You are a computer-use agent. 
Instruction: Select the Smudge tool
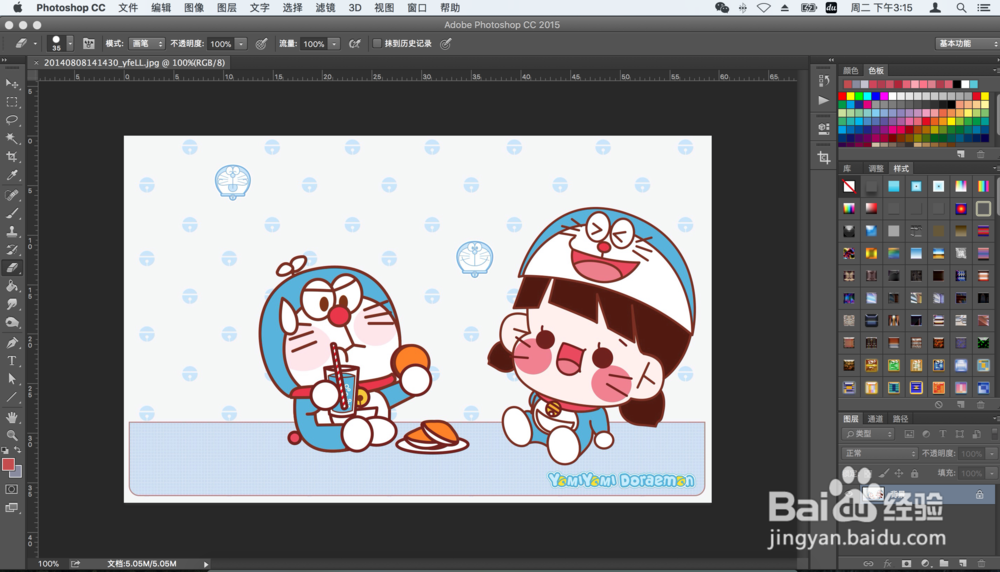(x=12, y=305)
